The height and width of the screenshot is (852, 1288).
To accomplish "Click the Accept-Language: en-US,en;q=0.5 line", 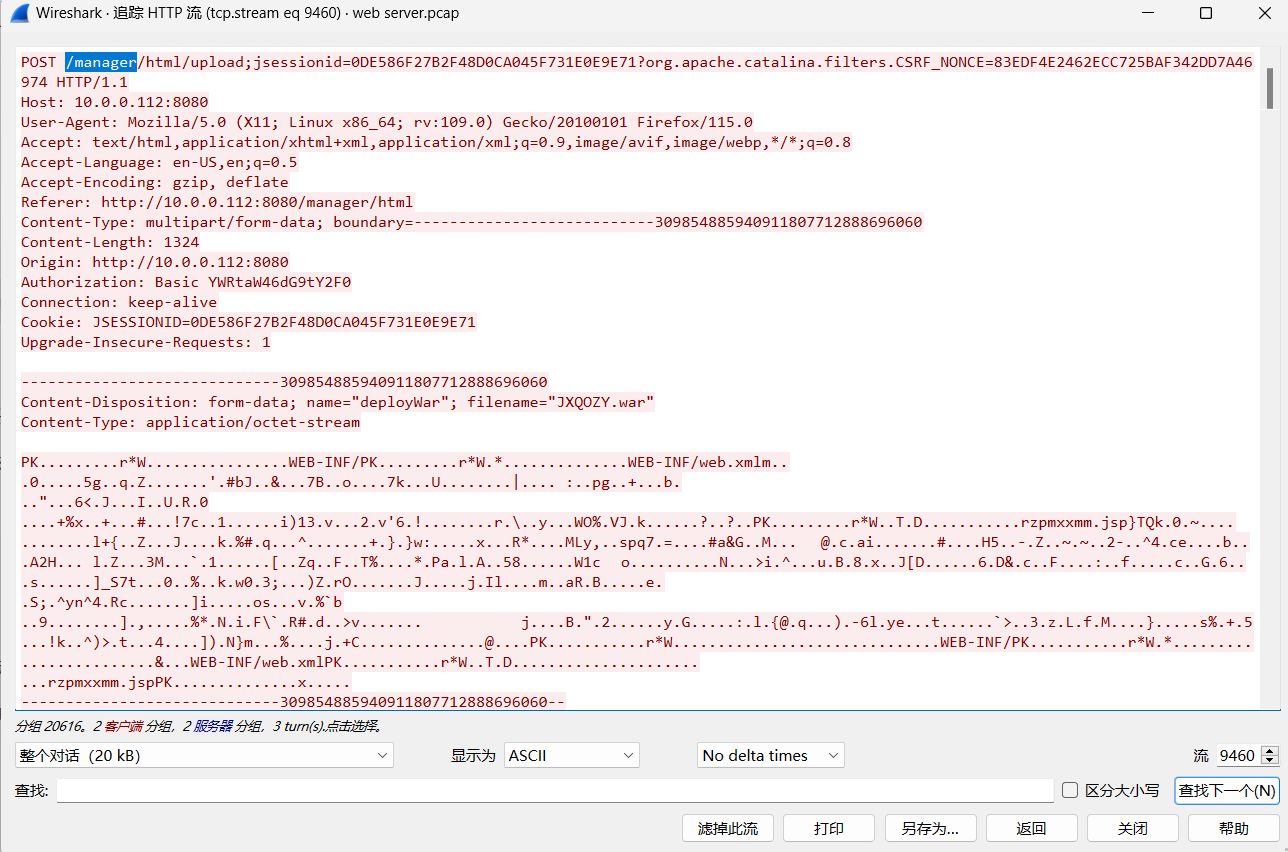I will (x=159, y=162).
